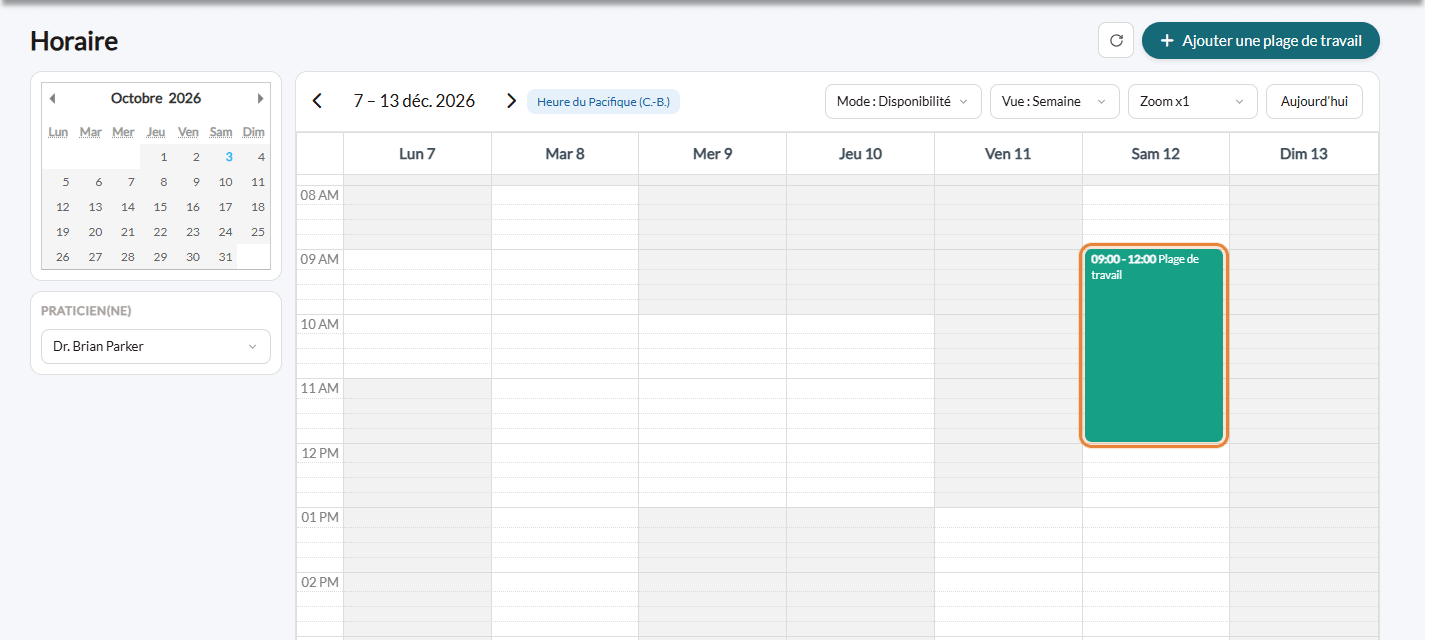Click the 12 PM time label
Viewport: 1440px width, 640px height.
(320, 453)
